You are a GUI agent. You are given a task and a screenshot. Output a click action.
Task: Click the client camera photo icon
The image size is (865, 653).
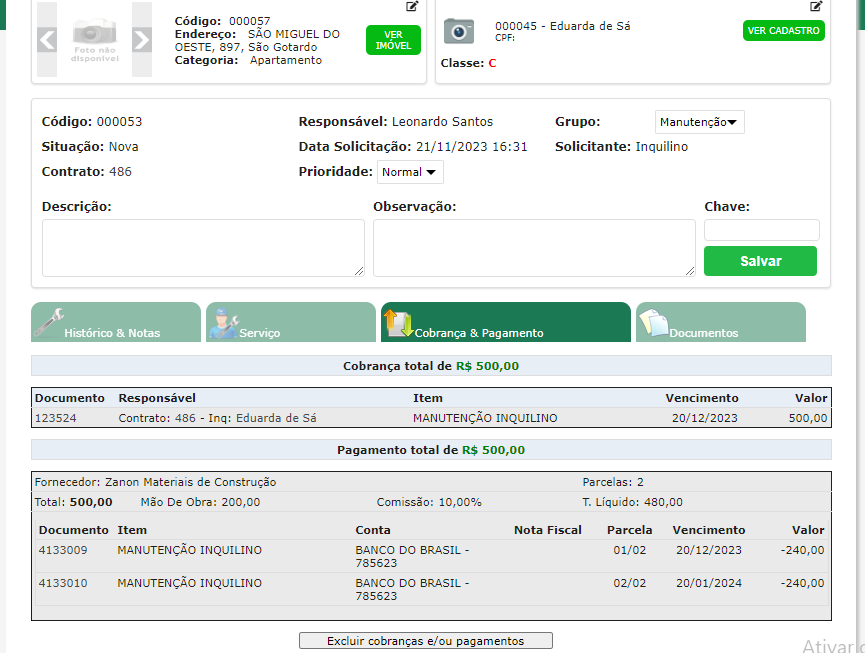(x=459, y=31)
